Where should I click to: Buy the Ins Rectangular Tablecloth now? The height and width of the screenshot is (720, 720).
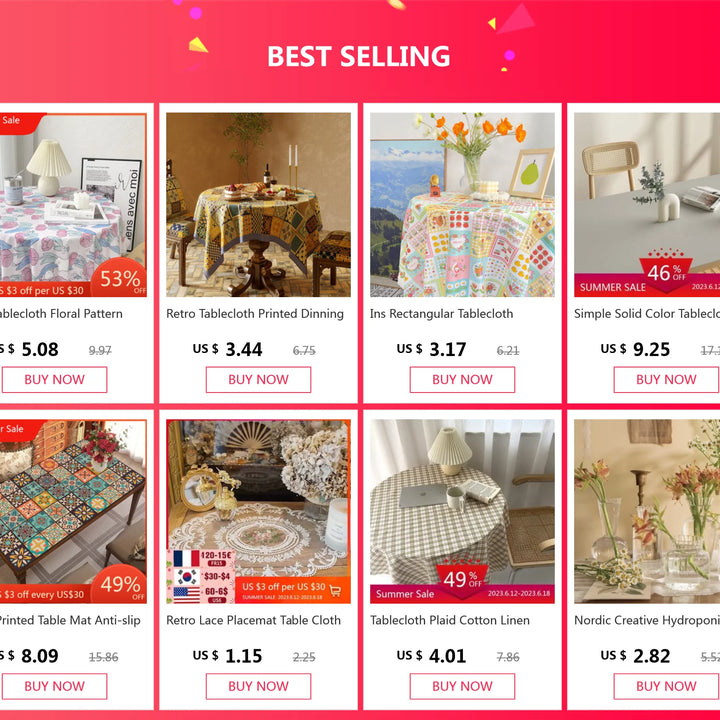pyautogui.click(x=462, y=380)
